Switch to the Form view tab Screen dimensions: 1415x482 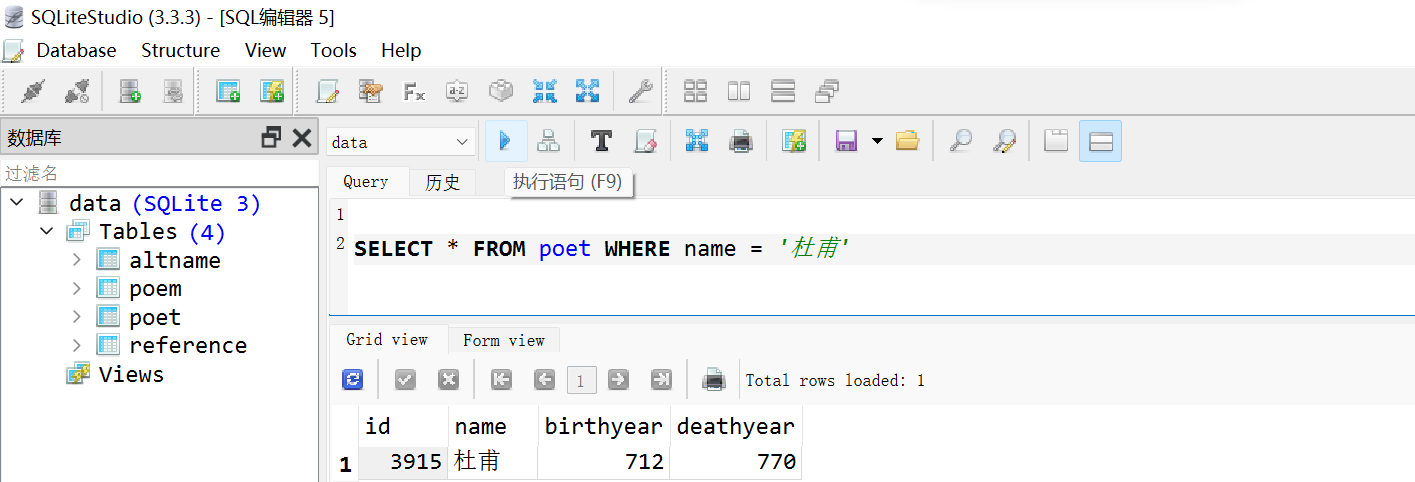tap(504, 340)
